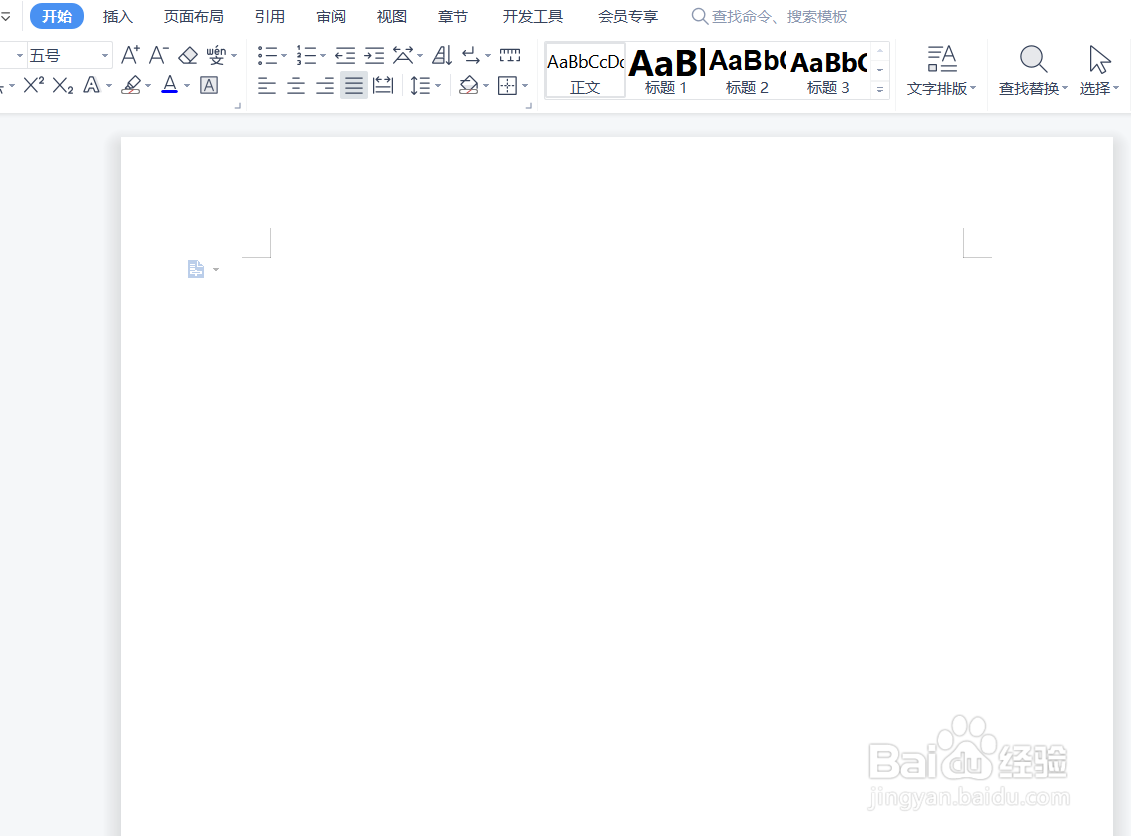Expand bullet list style dropdown arrow
The width and height of the screenshot is (1131, 836).
(283, 56)
